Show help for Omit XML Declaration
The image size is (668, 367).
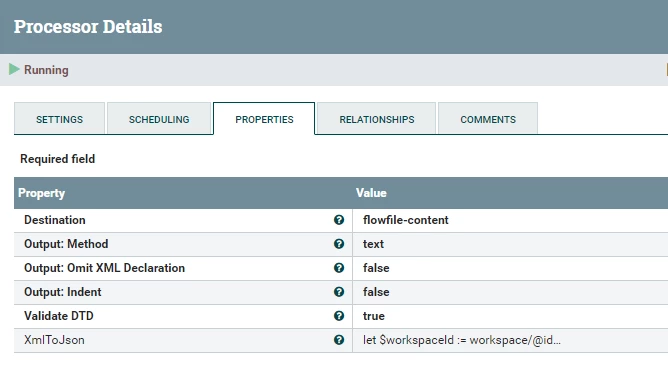[339, 268]
